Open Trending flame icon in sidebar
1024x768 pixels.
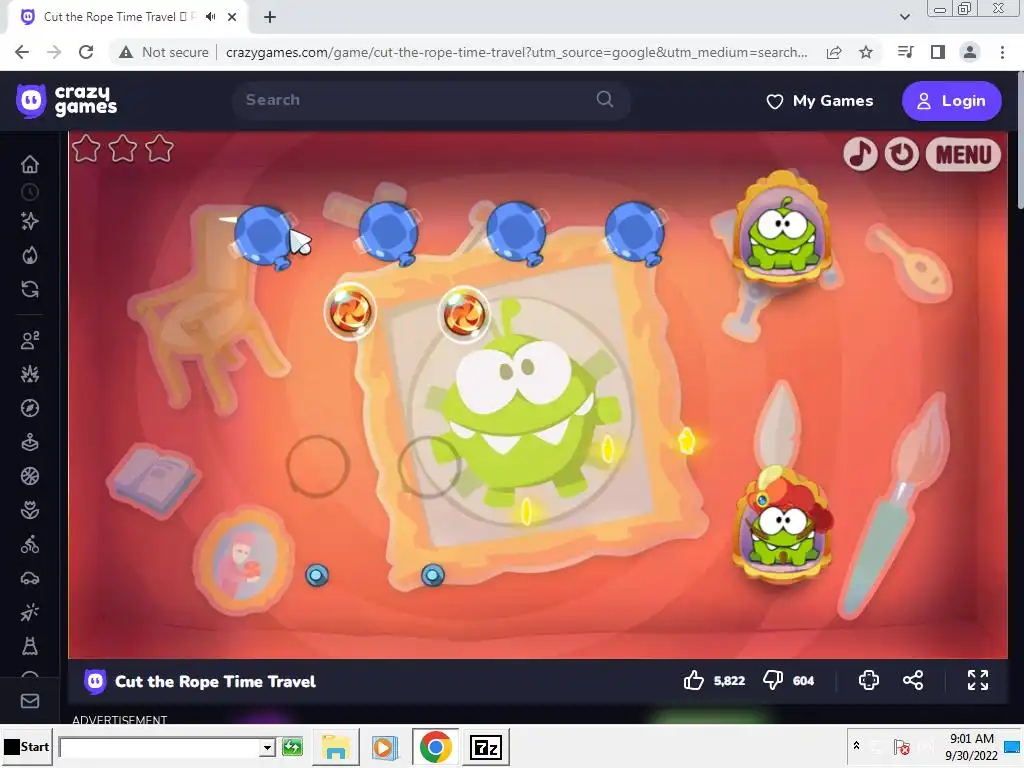[30, 255]
